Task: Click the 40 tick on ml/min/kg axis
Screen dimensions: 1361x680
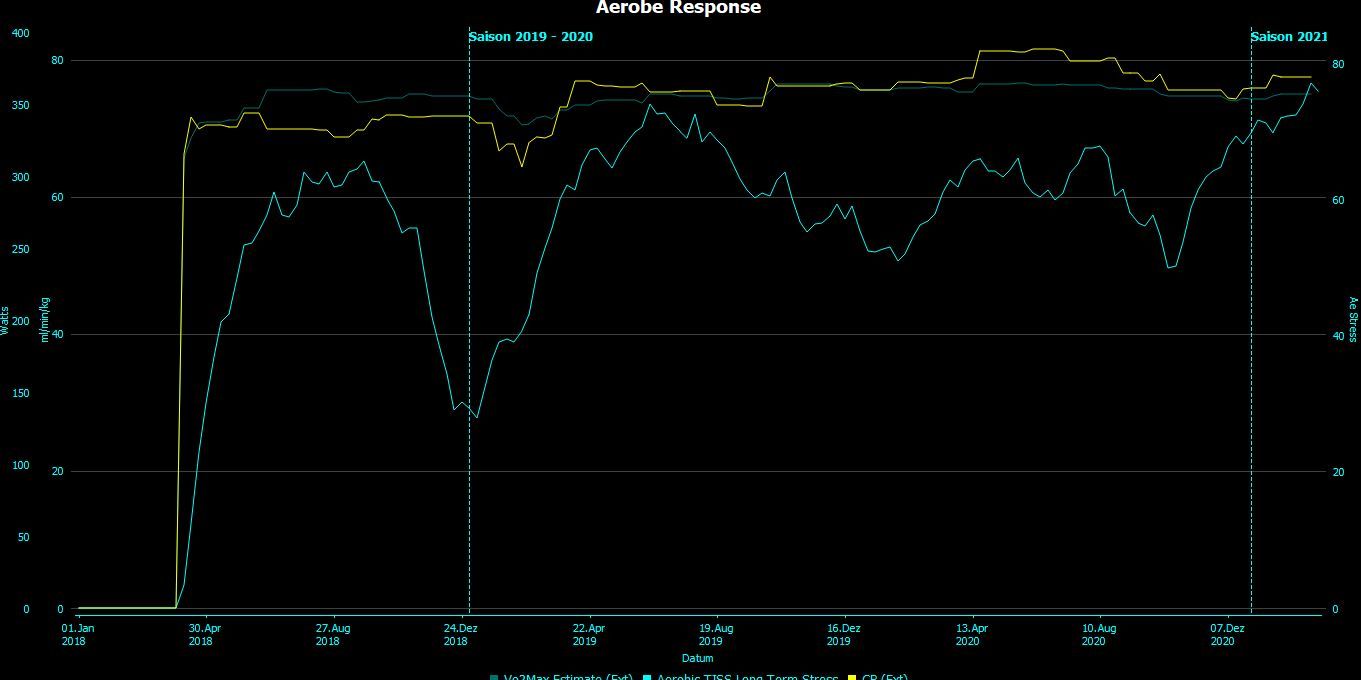Action: pyautogui.click(x=57, y=334)
